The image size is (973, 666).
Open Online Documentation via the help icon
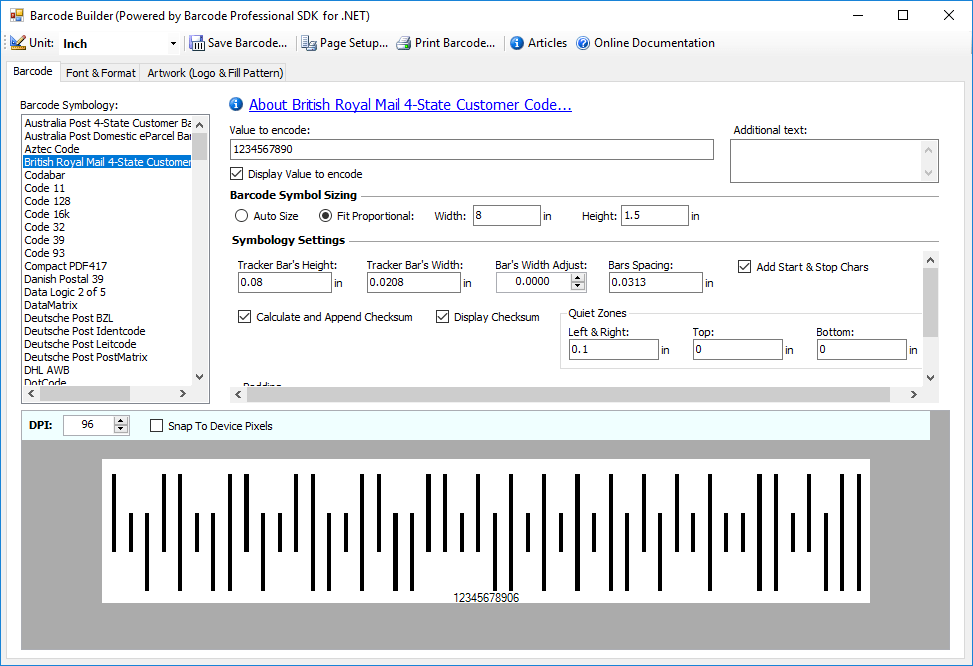(584, 43)
